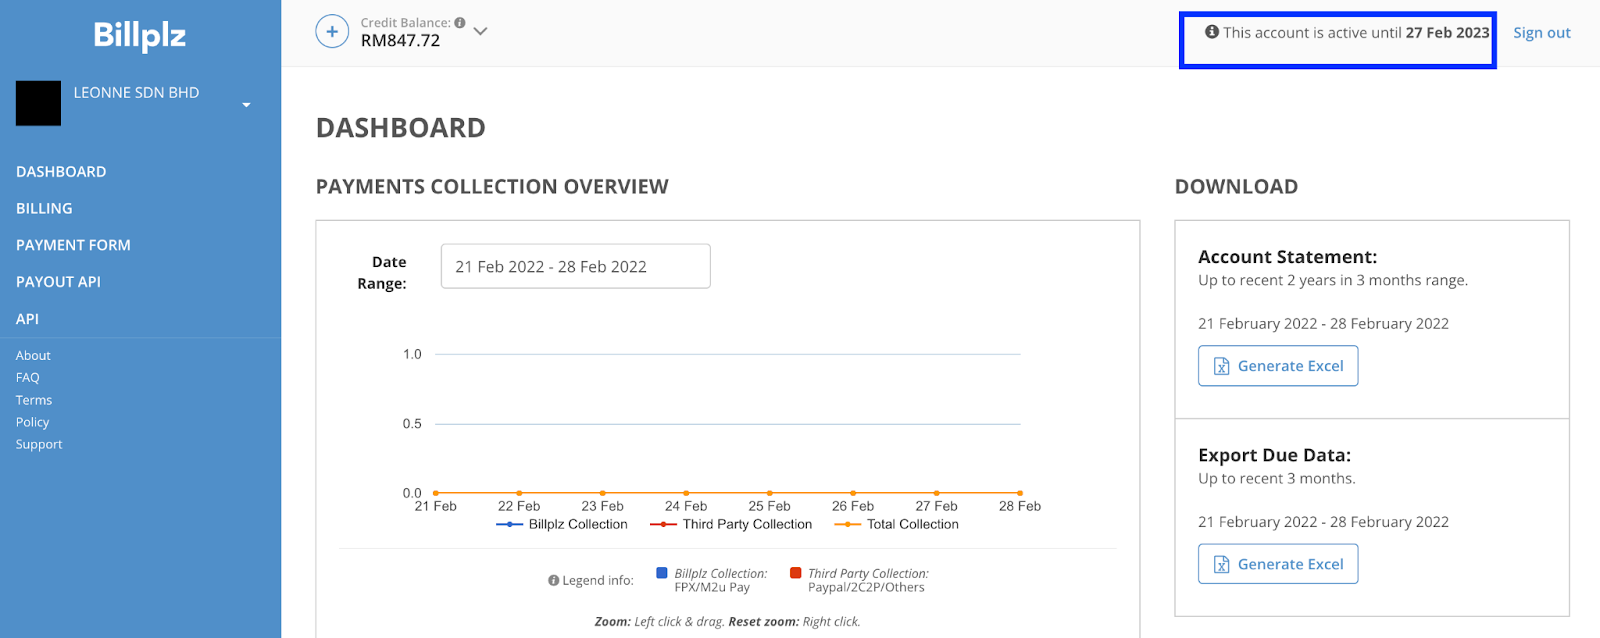The image size is (1600, 638).
Task: Toggle Total Collection chart series
Action: coord(896,524)
